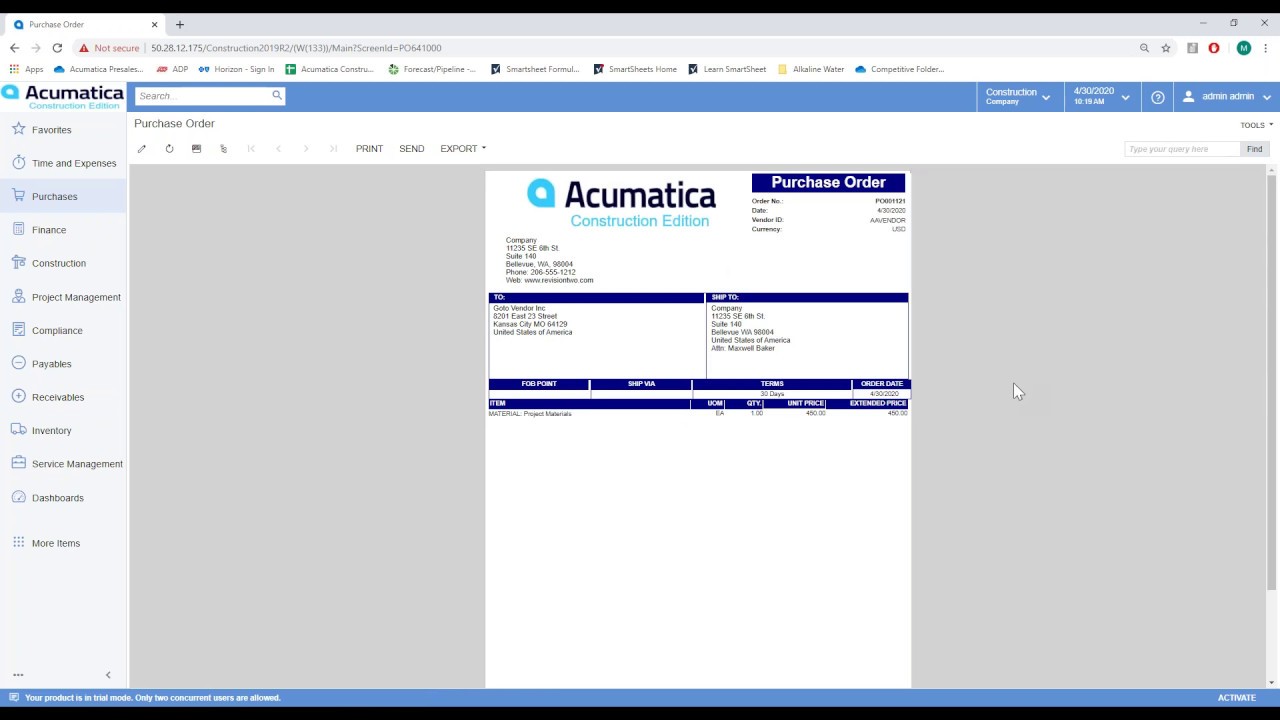Open the Project Management module icon
The height and width of the screenshot is (720, 1280).
coord(18,296)
